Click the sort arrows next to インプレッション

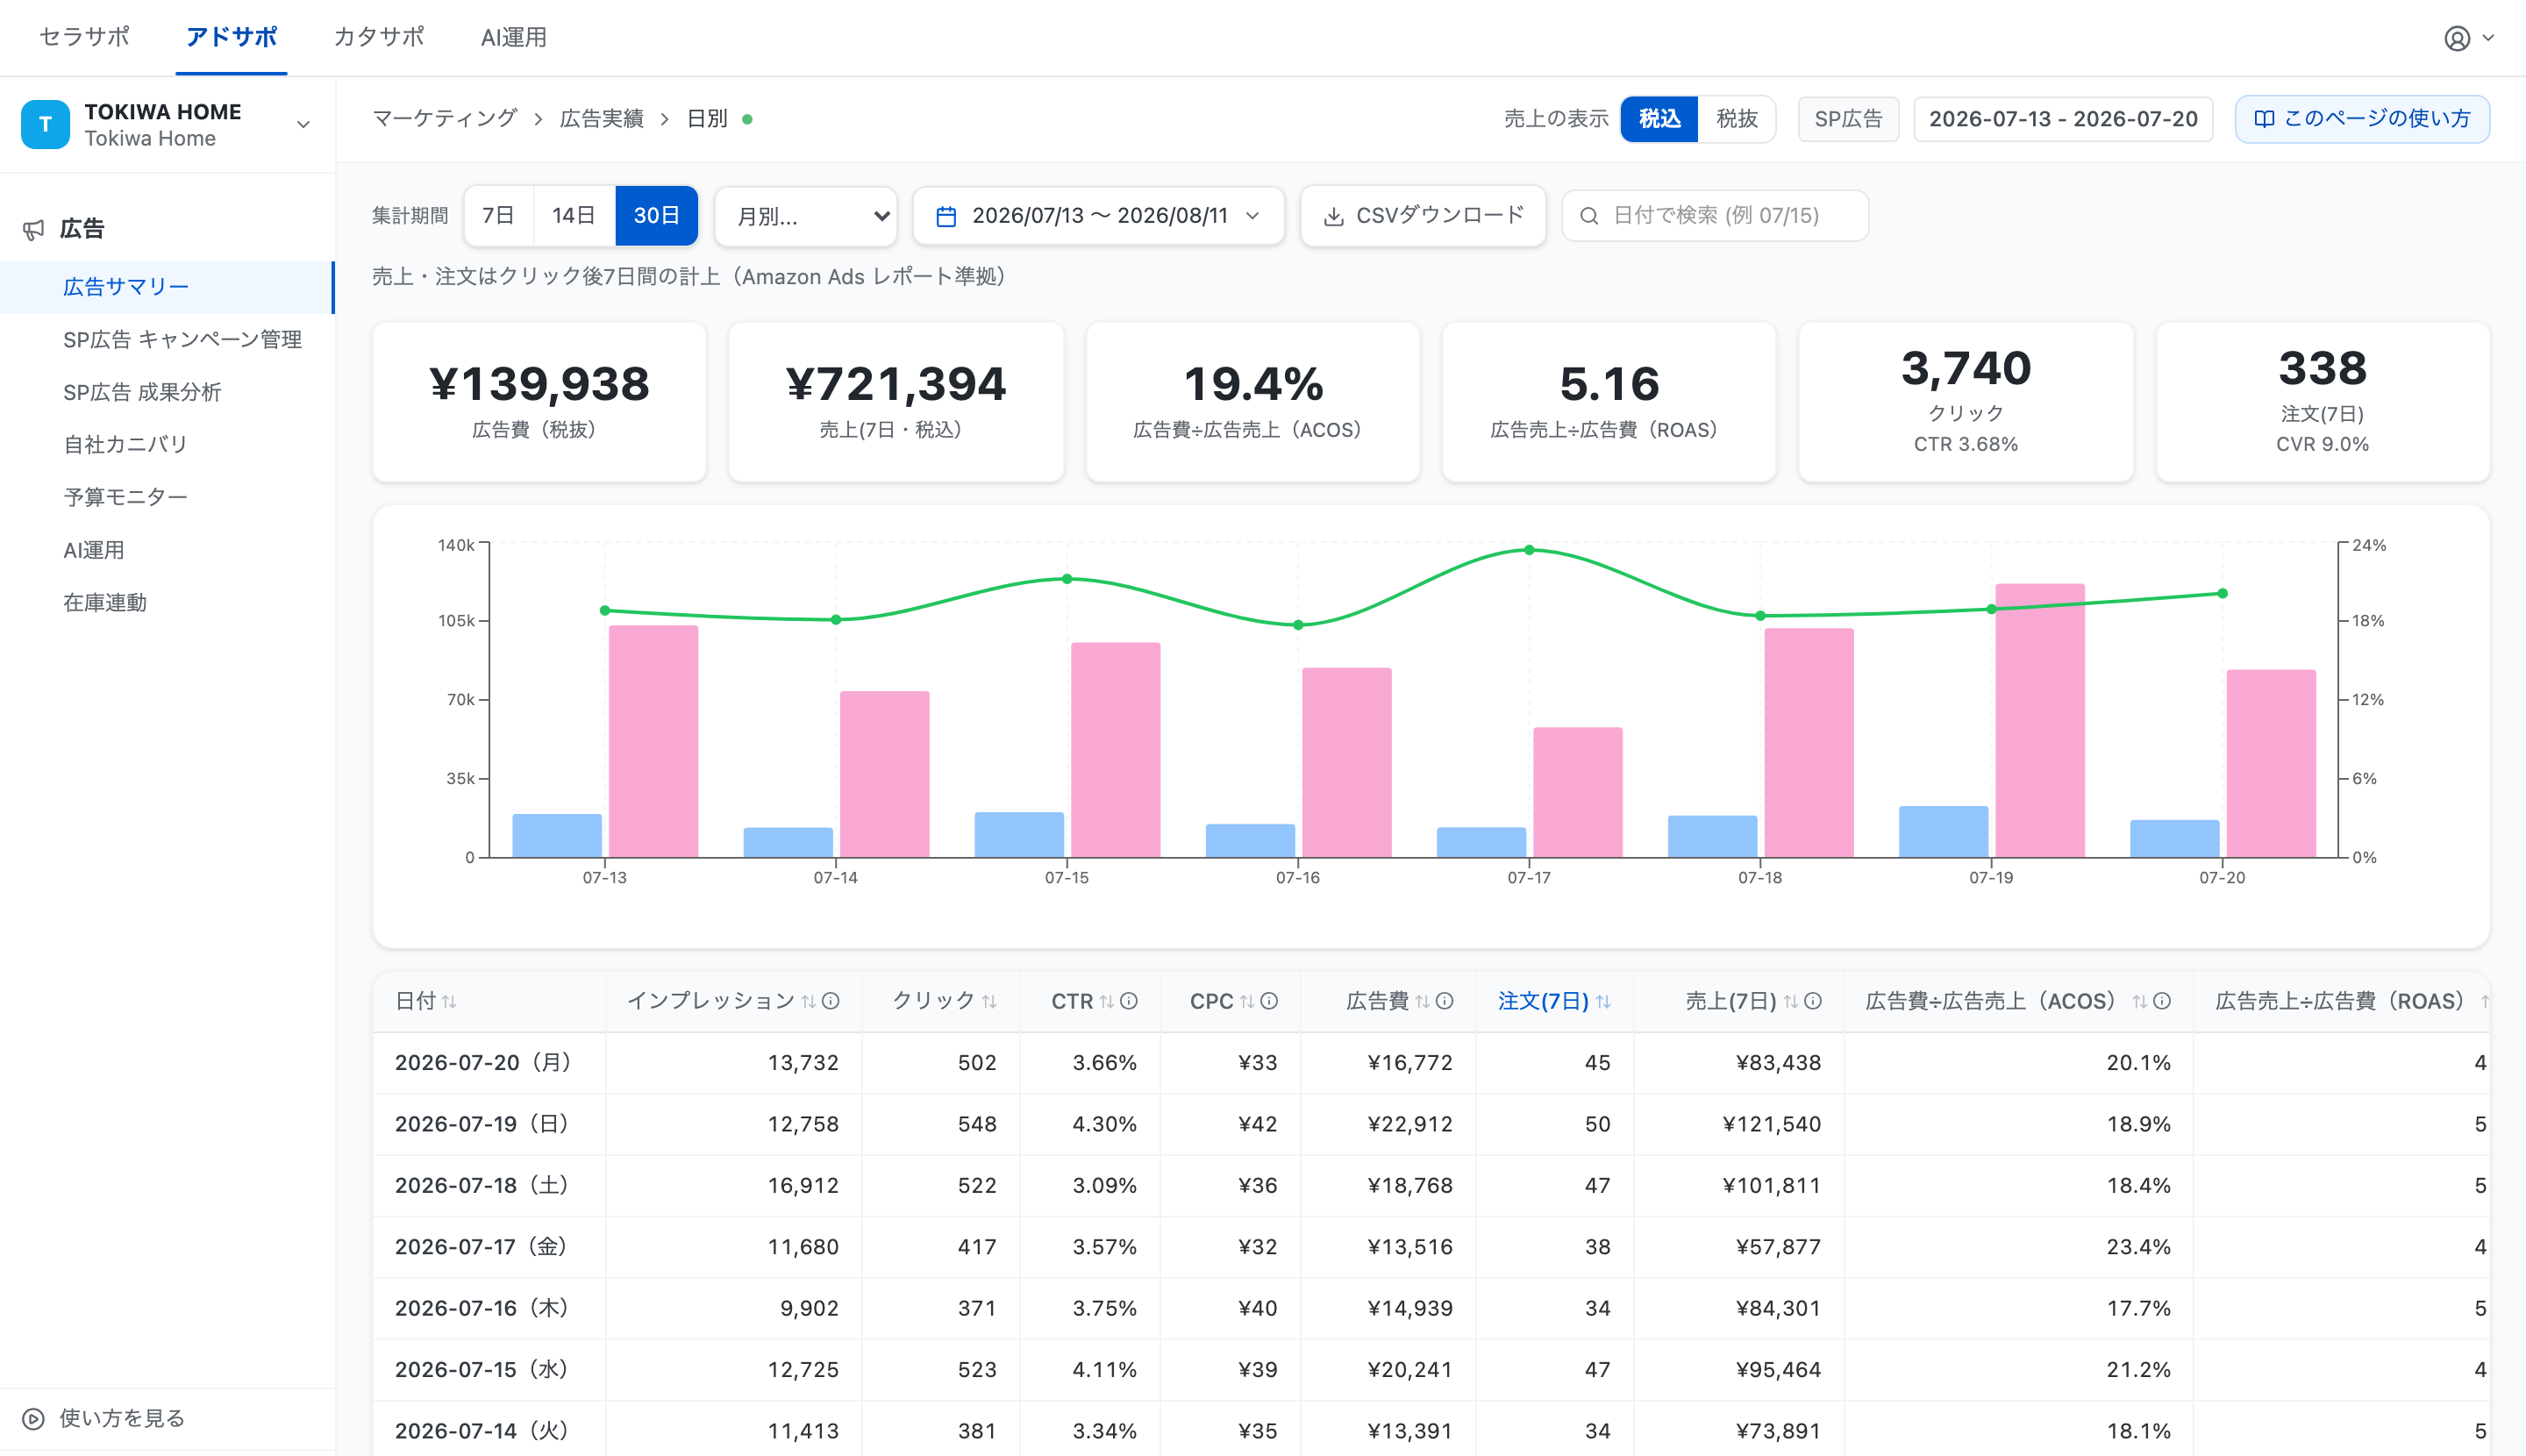tap(808, 1002)
